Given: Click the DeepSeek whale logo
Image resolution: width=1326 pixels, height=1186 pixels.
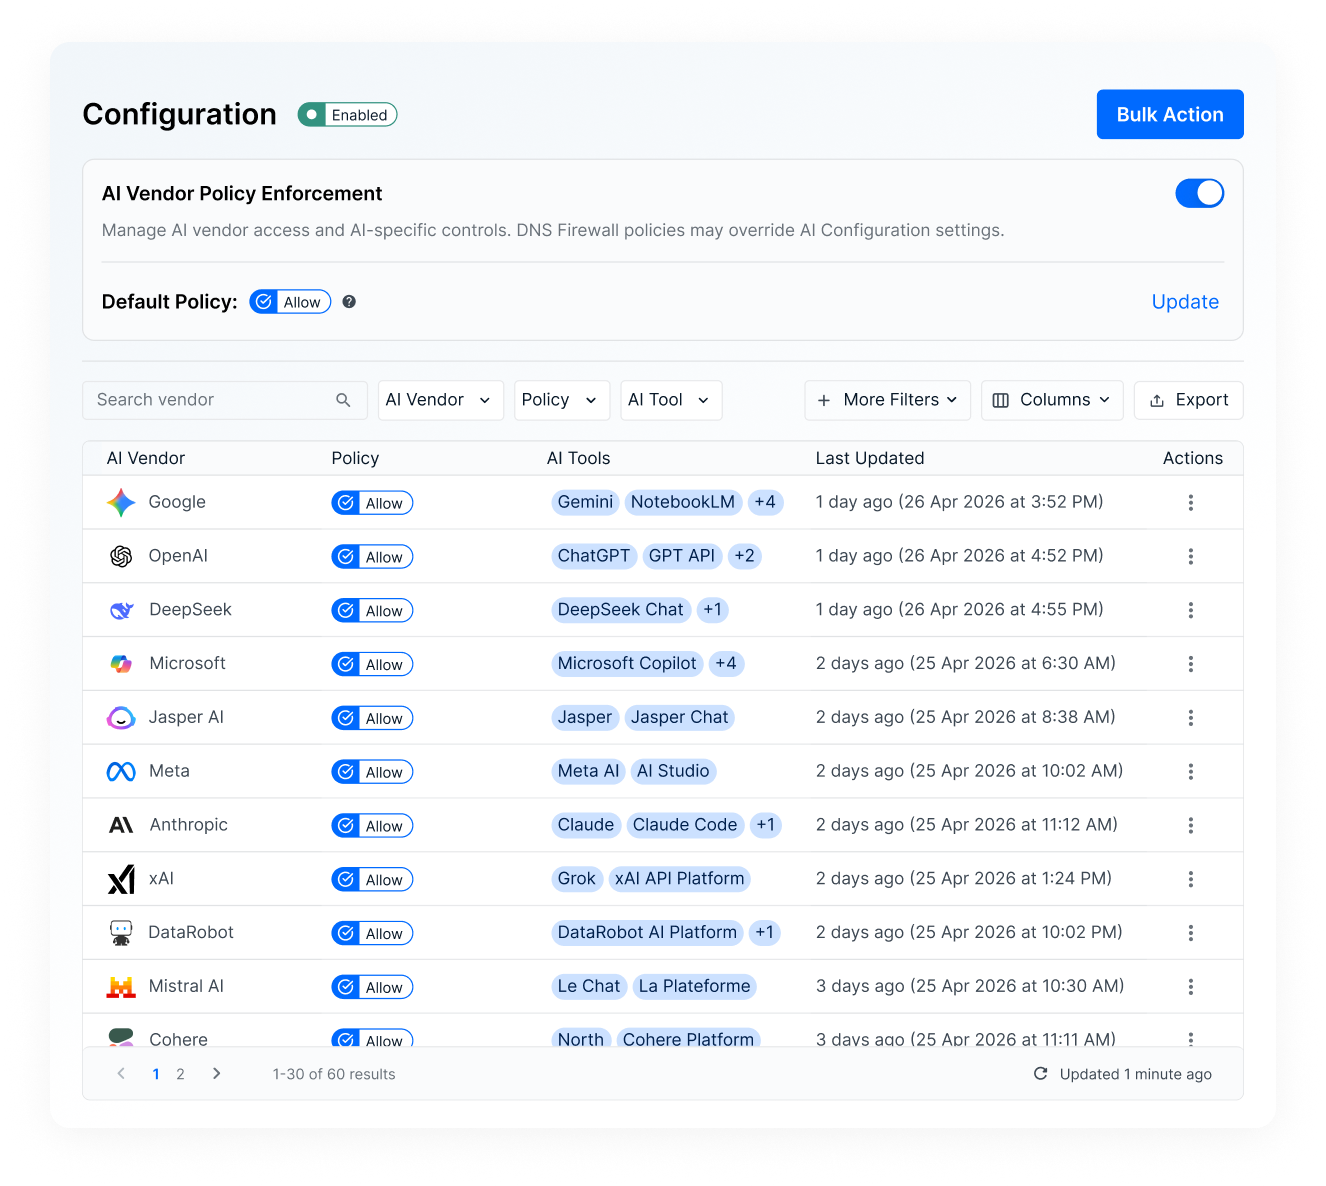Looking at the screenshot, I should [x=121, y=610].
